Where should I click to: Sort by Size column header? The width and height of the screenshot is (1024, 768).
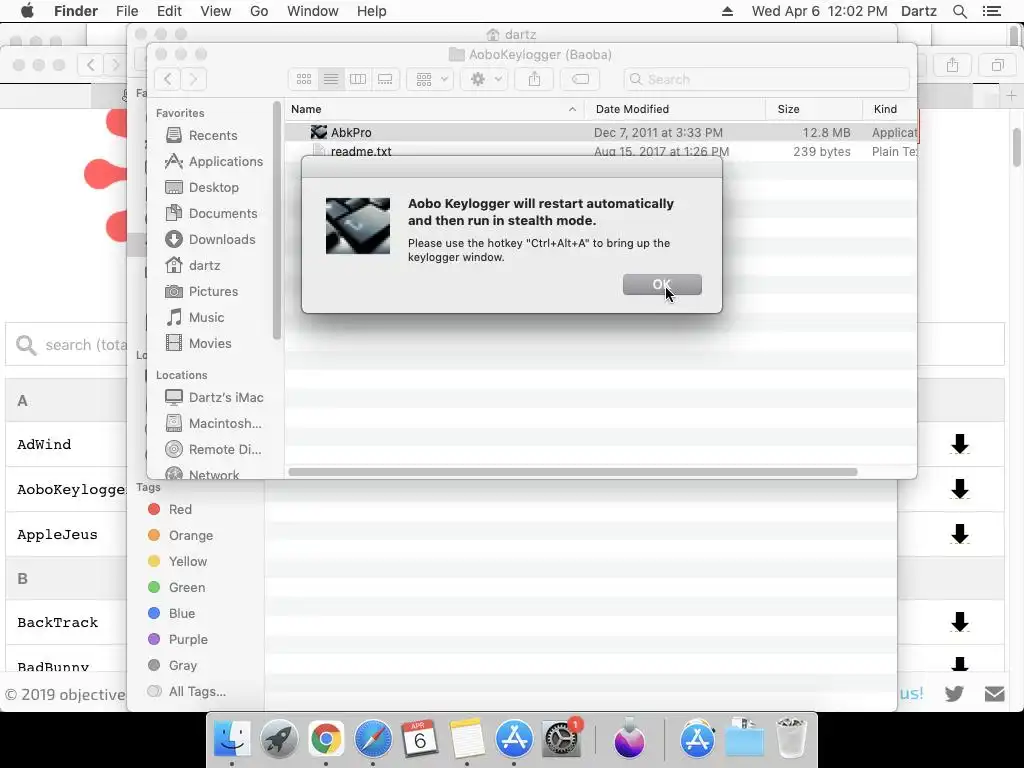[x=814, y=109]
